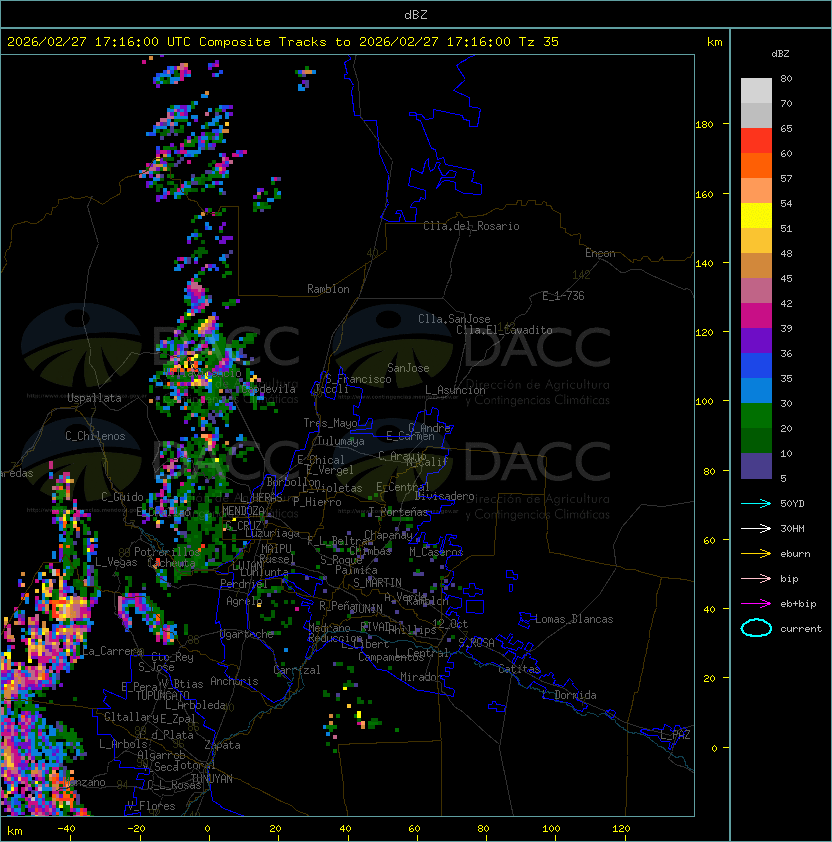
Task: Click the 'TUNUYAN' map label
Action: 212,779
